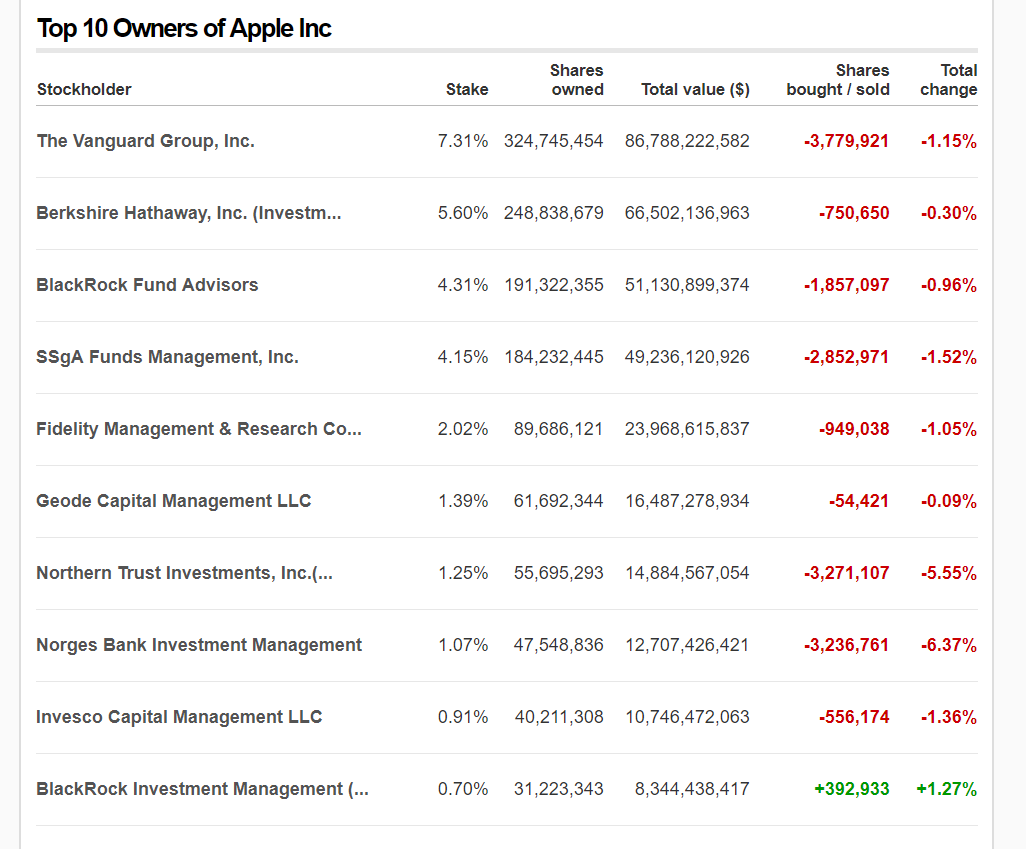This screenshot has width=1026, height=849.
Task: Select the 12,707,426,421 total value cell
Action: pos(687,645)
